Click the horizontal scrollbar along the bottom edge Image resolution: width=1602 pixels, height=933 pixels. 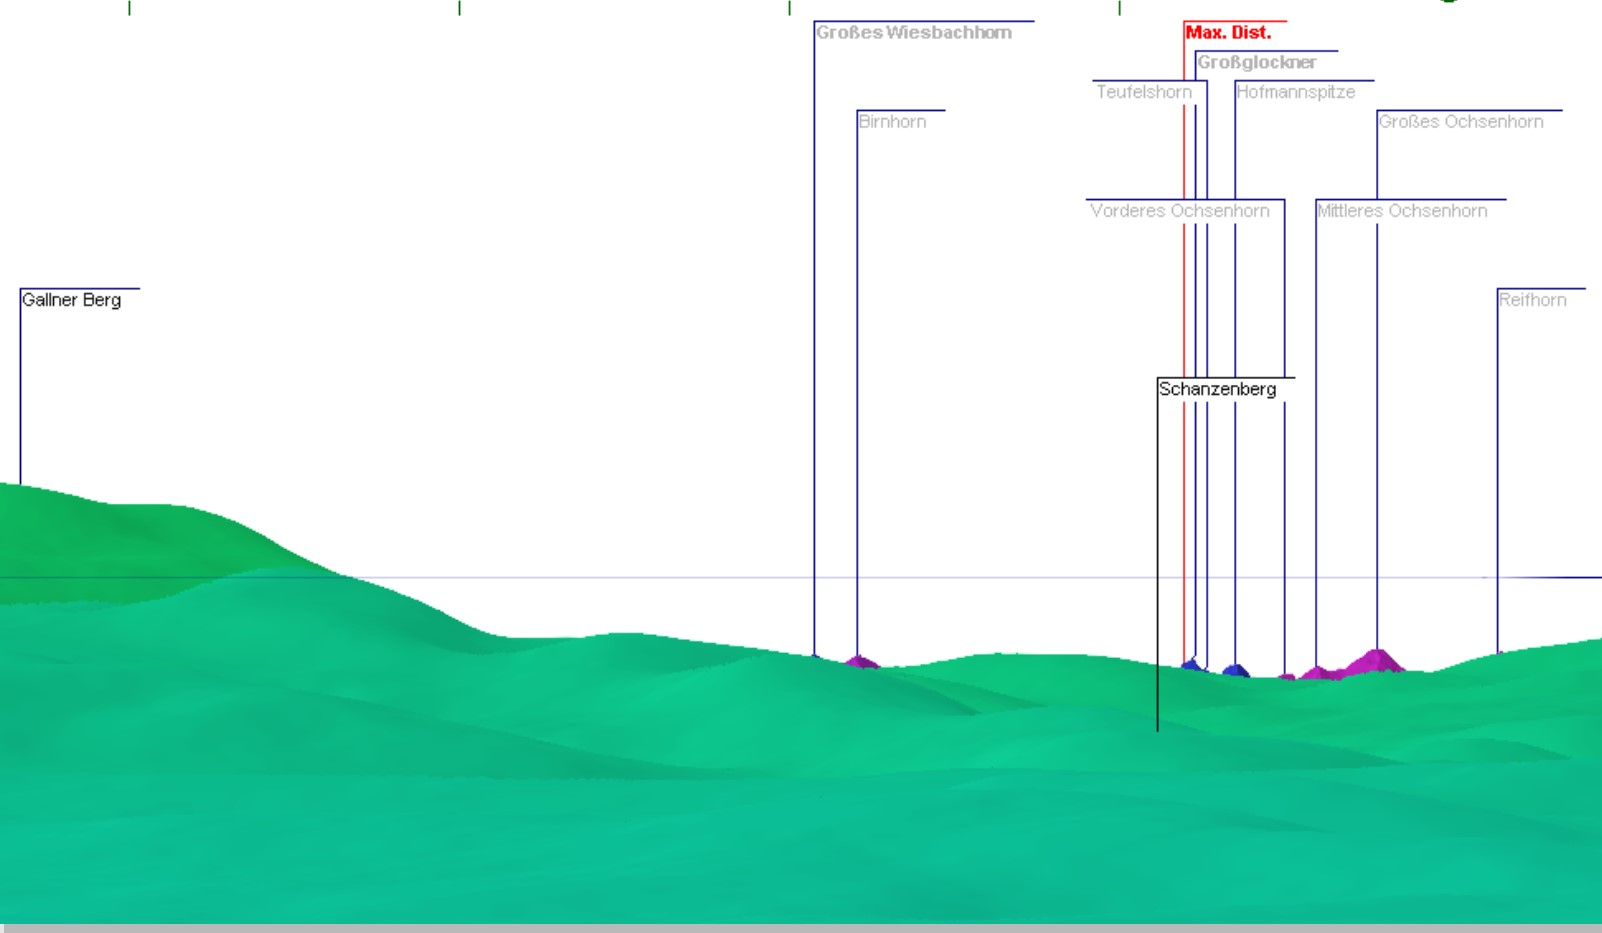(x=801, y=928)
